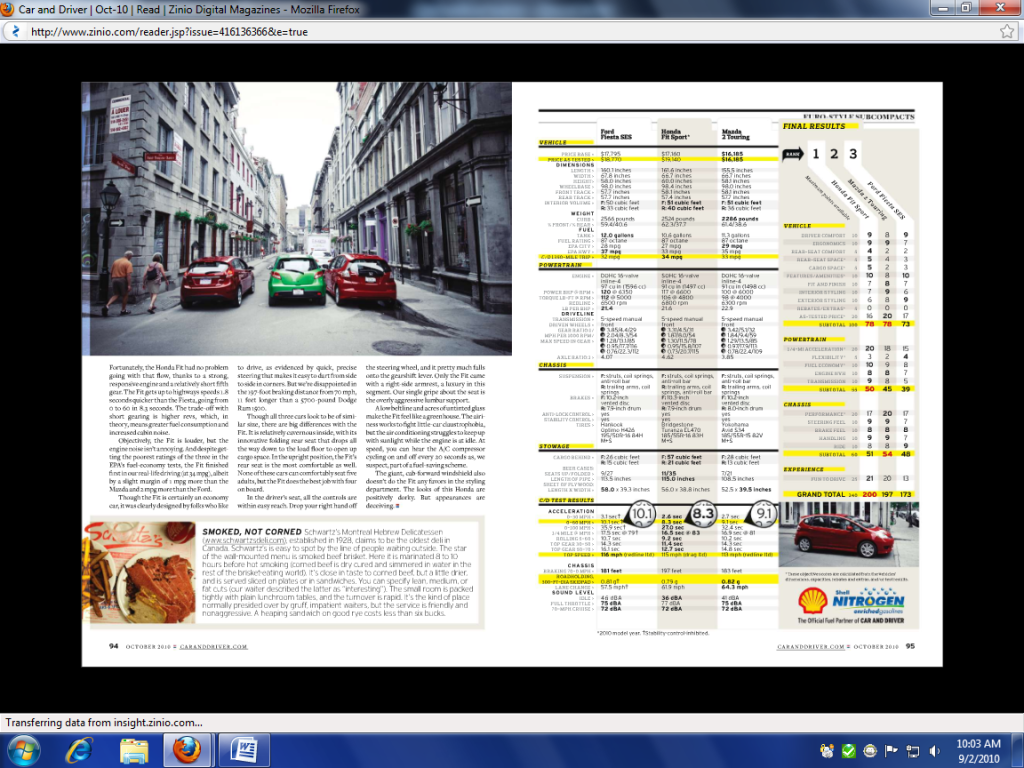Open the Action Center flag icon

891,751
